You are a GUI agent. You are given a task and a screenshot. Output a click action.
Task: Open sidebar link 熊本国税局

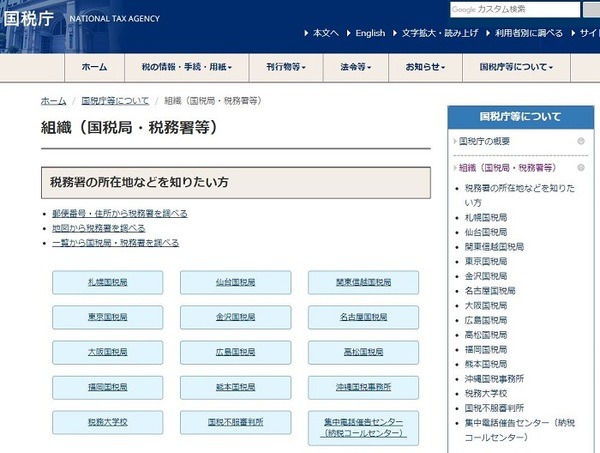[x=486, y=364]
